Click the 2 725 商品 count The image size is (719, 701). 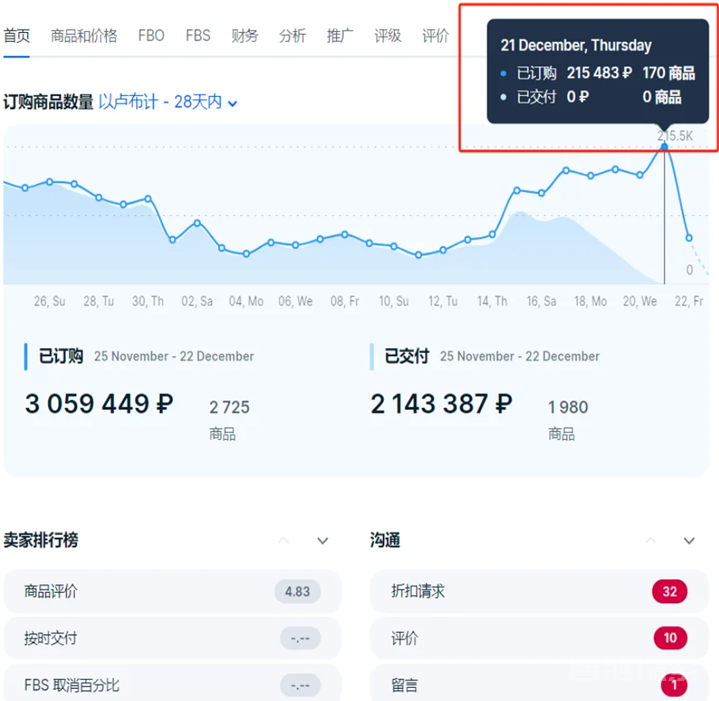click(229, 420)
